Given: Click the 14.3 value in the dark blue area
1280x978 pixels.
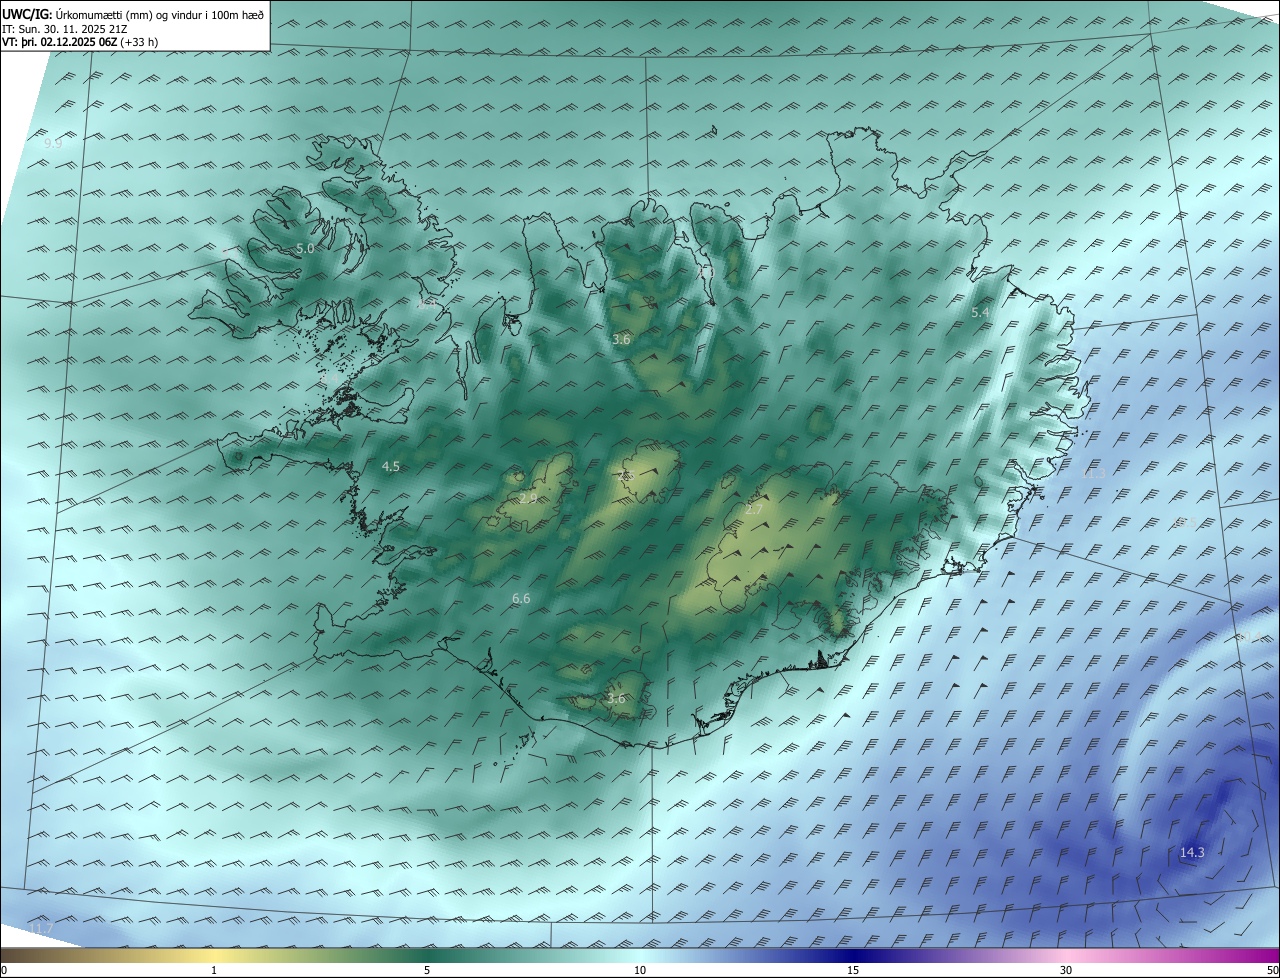Looking at the screenshot, I should click(1192, 853).
